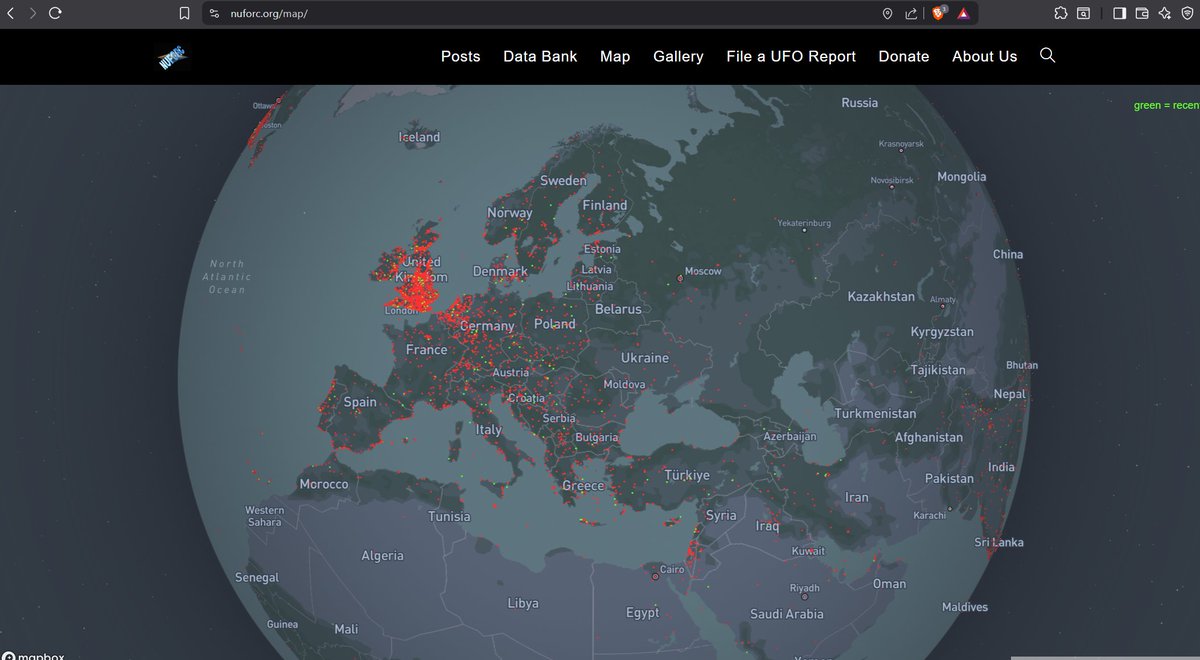Click the Ukraine label on the map
Image resolution: width=1200 pixels, height=660 pixels.
click(x=645, y=358)
